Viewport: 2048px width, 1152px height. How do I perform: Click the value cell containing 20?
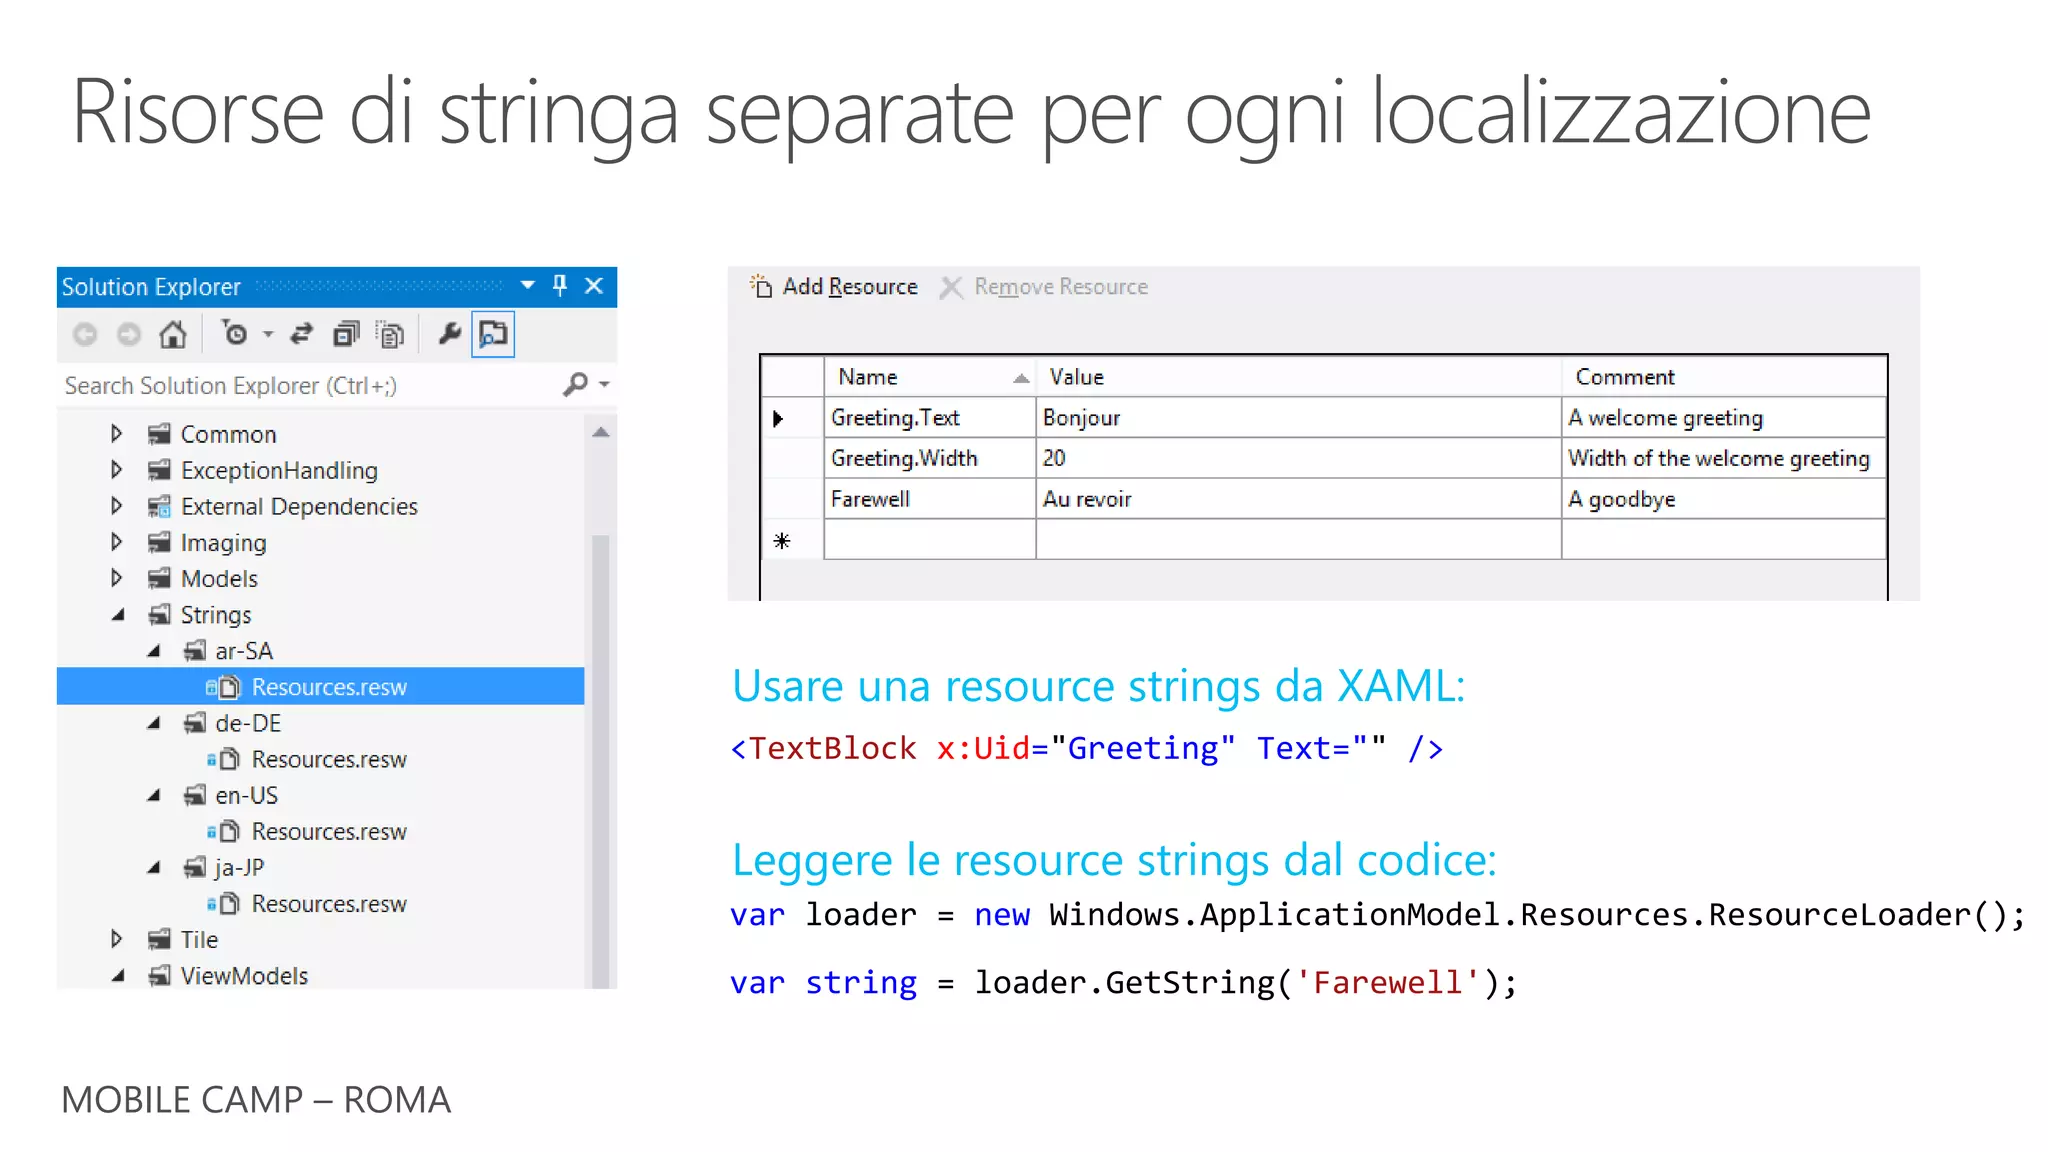(x=1299, y=458)
